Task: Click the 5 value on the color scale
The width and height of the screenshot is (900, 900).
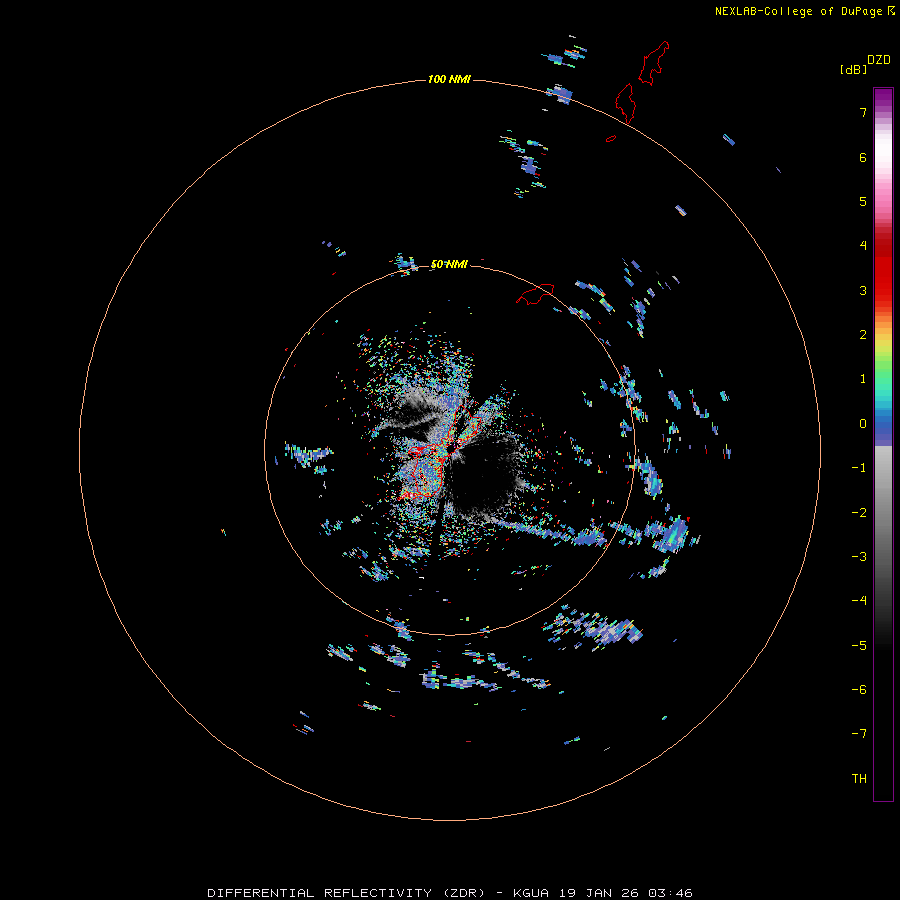Action: (863, 201)
